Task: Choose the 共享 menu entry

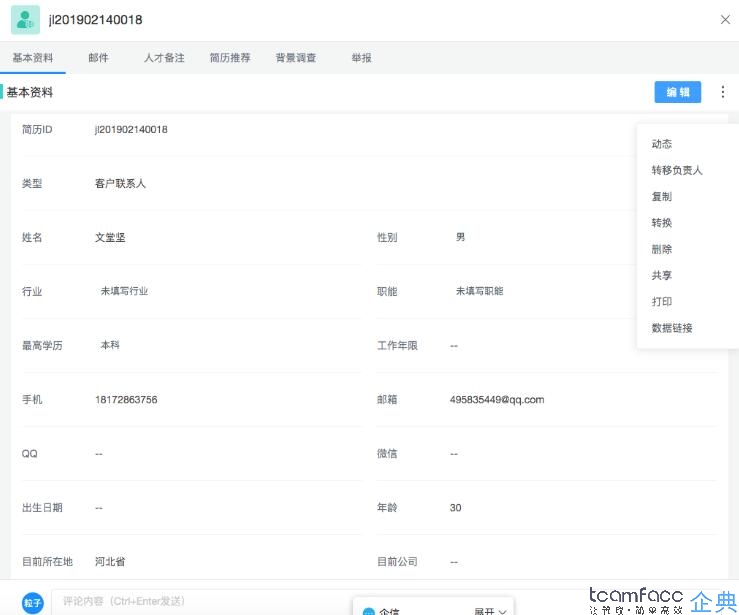Action: [662, 275]
